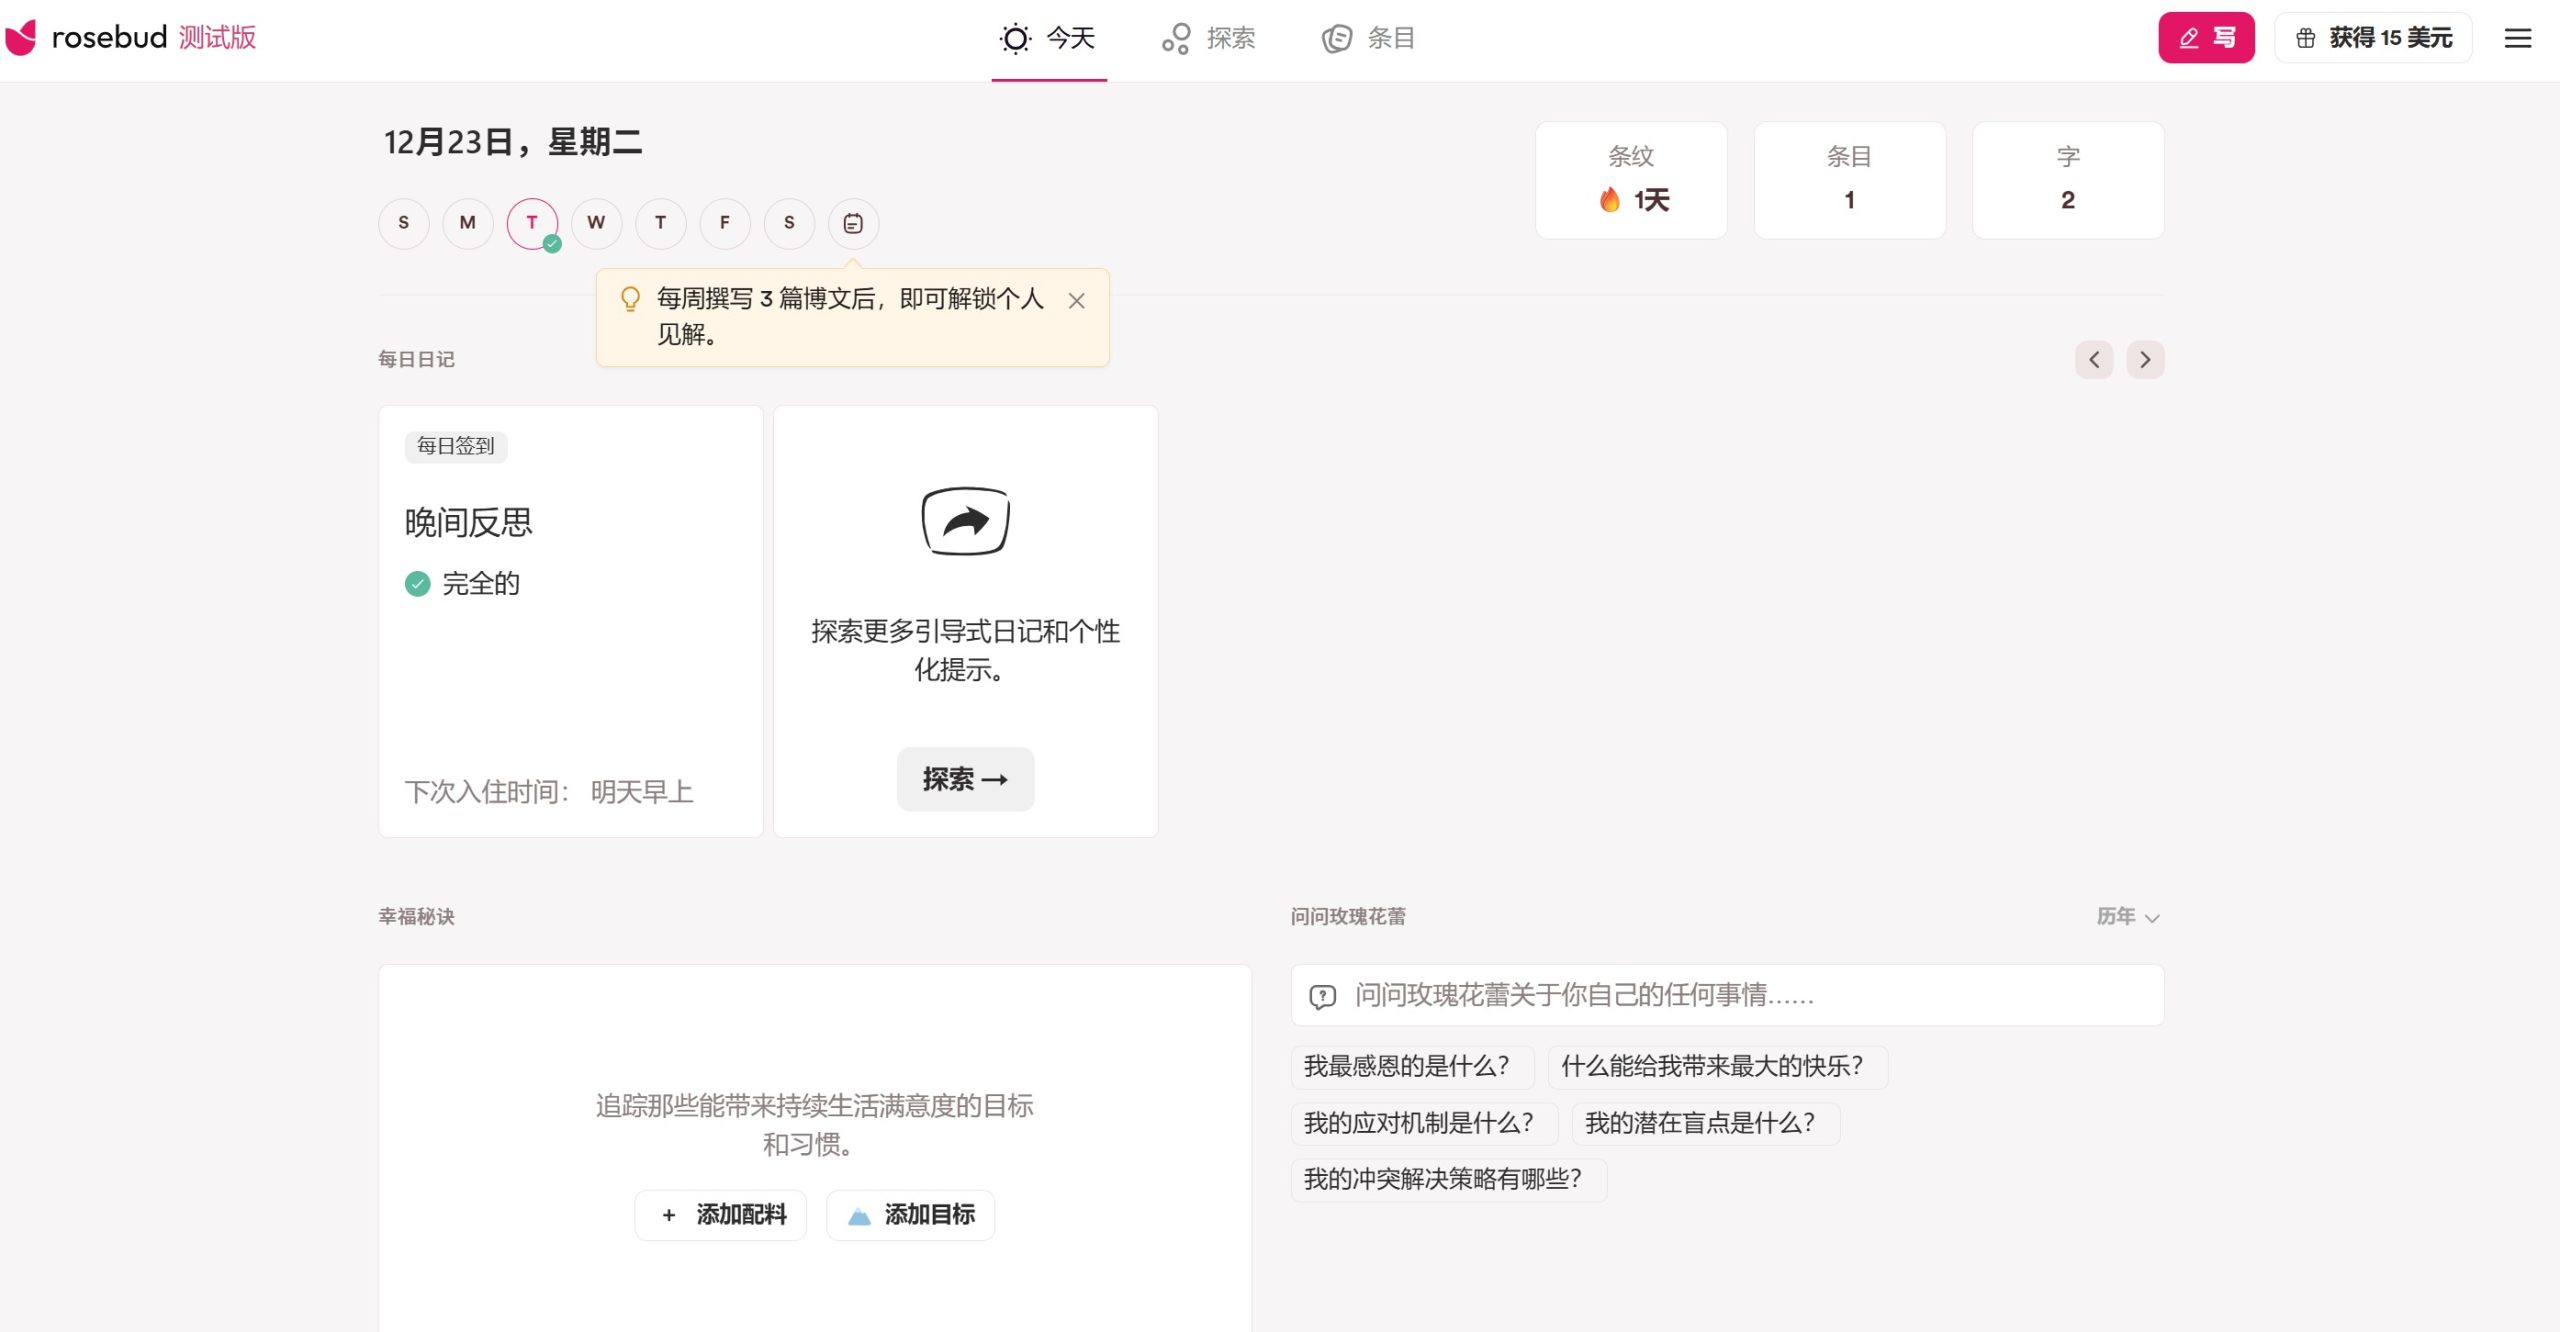Image resolution: width=2560 pixels, height=1332 pixels.
Task: Select the Tuesday circle with green checkmark
Action: 531,223
